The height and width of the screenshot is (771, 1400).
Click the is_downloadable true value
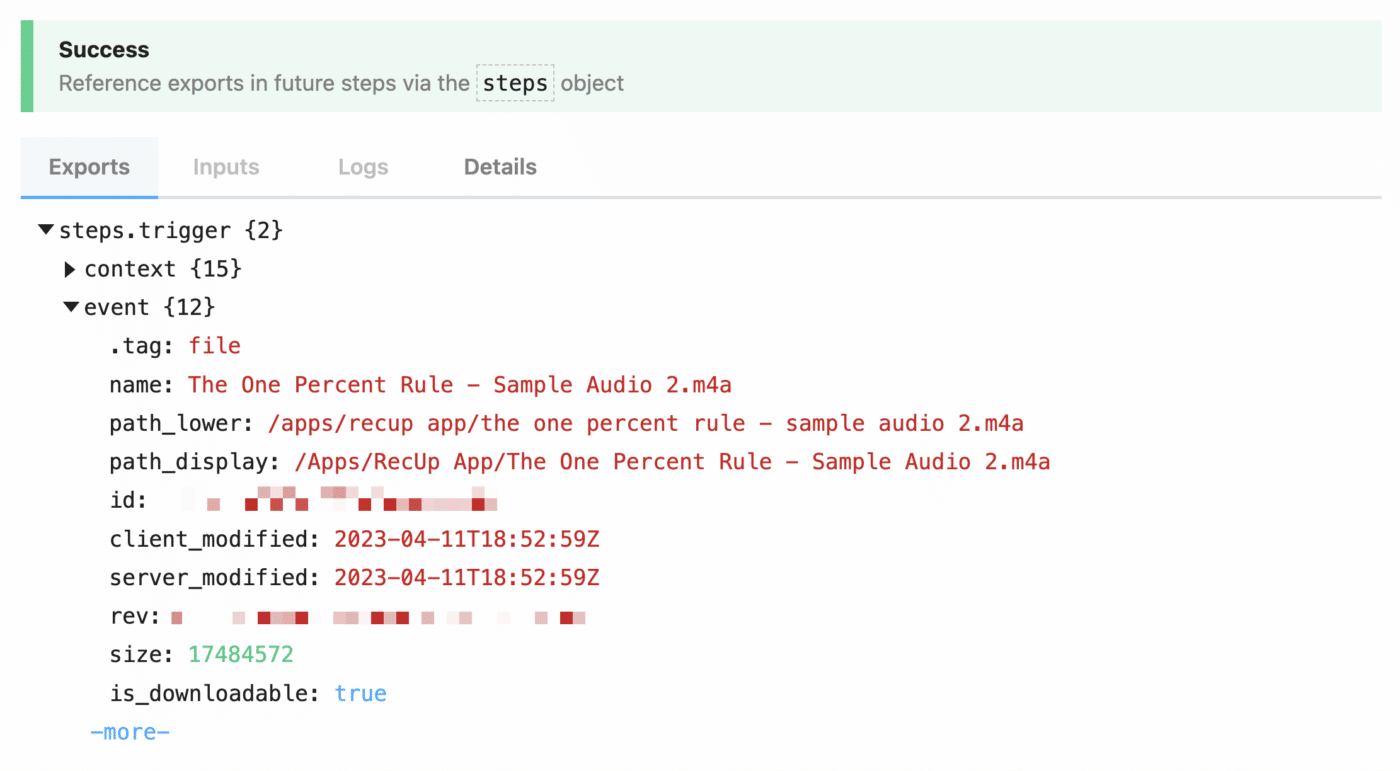(x=361, y=693)
